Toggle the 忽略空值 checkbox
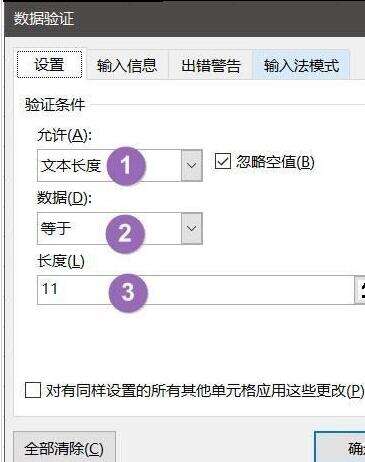Image resolution: width=365 pixels, height=462 pixels. 223,162
